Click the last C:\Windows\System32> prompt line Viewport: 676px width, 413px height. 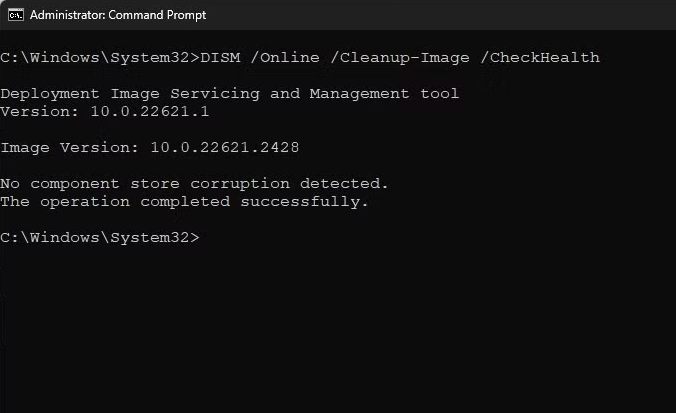(x=100, y=237)
